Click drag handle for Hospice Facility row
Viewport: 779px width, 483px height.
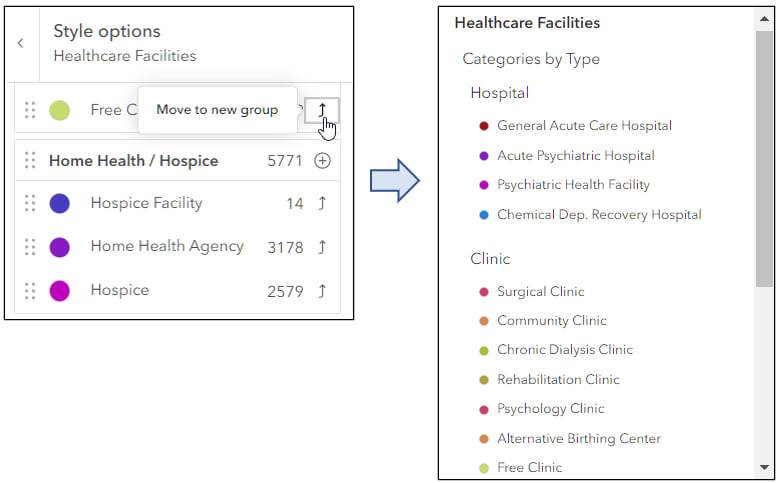(30, 204)
